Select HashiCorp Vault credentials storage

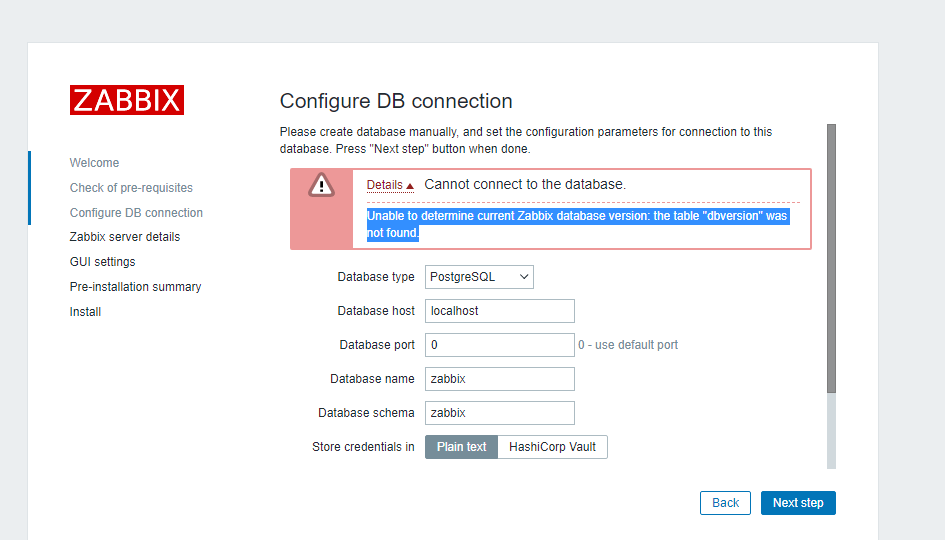552,447
